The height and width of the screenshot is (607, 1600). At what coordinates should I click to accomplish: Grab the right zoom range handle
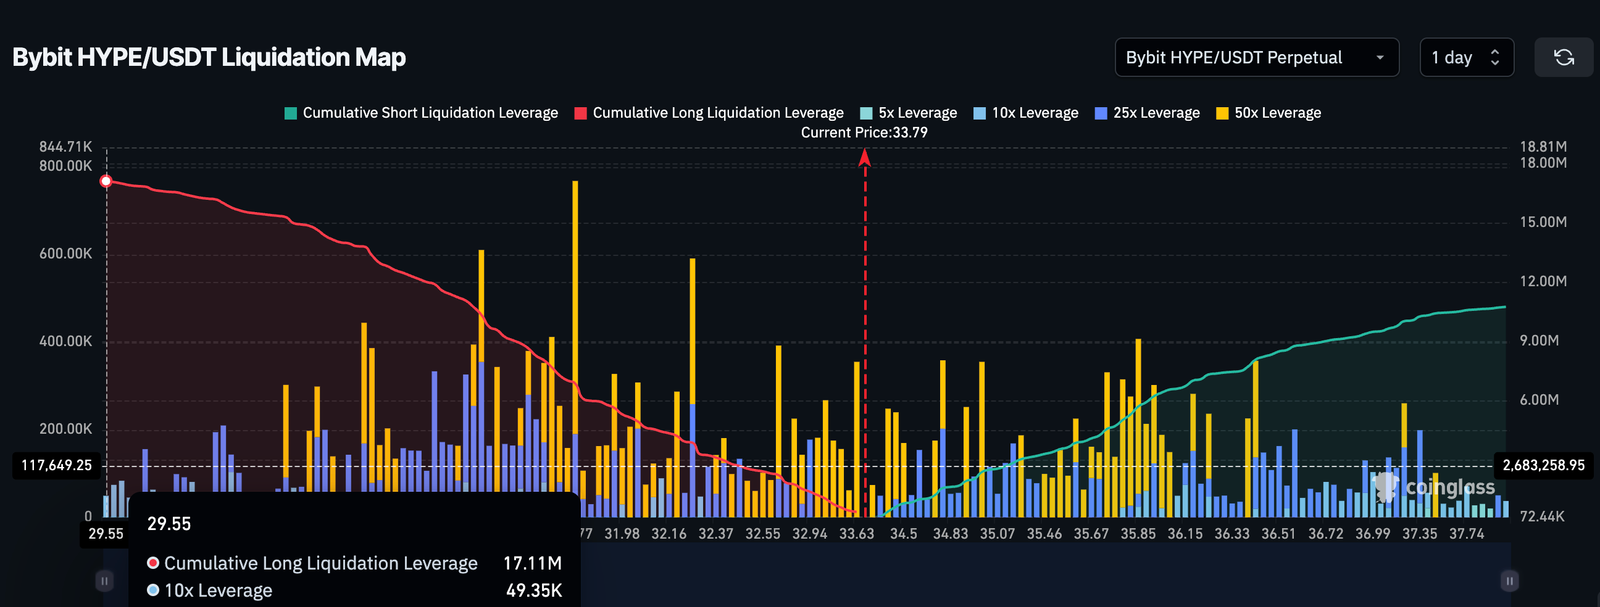(x=1510, y=580)
